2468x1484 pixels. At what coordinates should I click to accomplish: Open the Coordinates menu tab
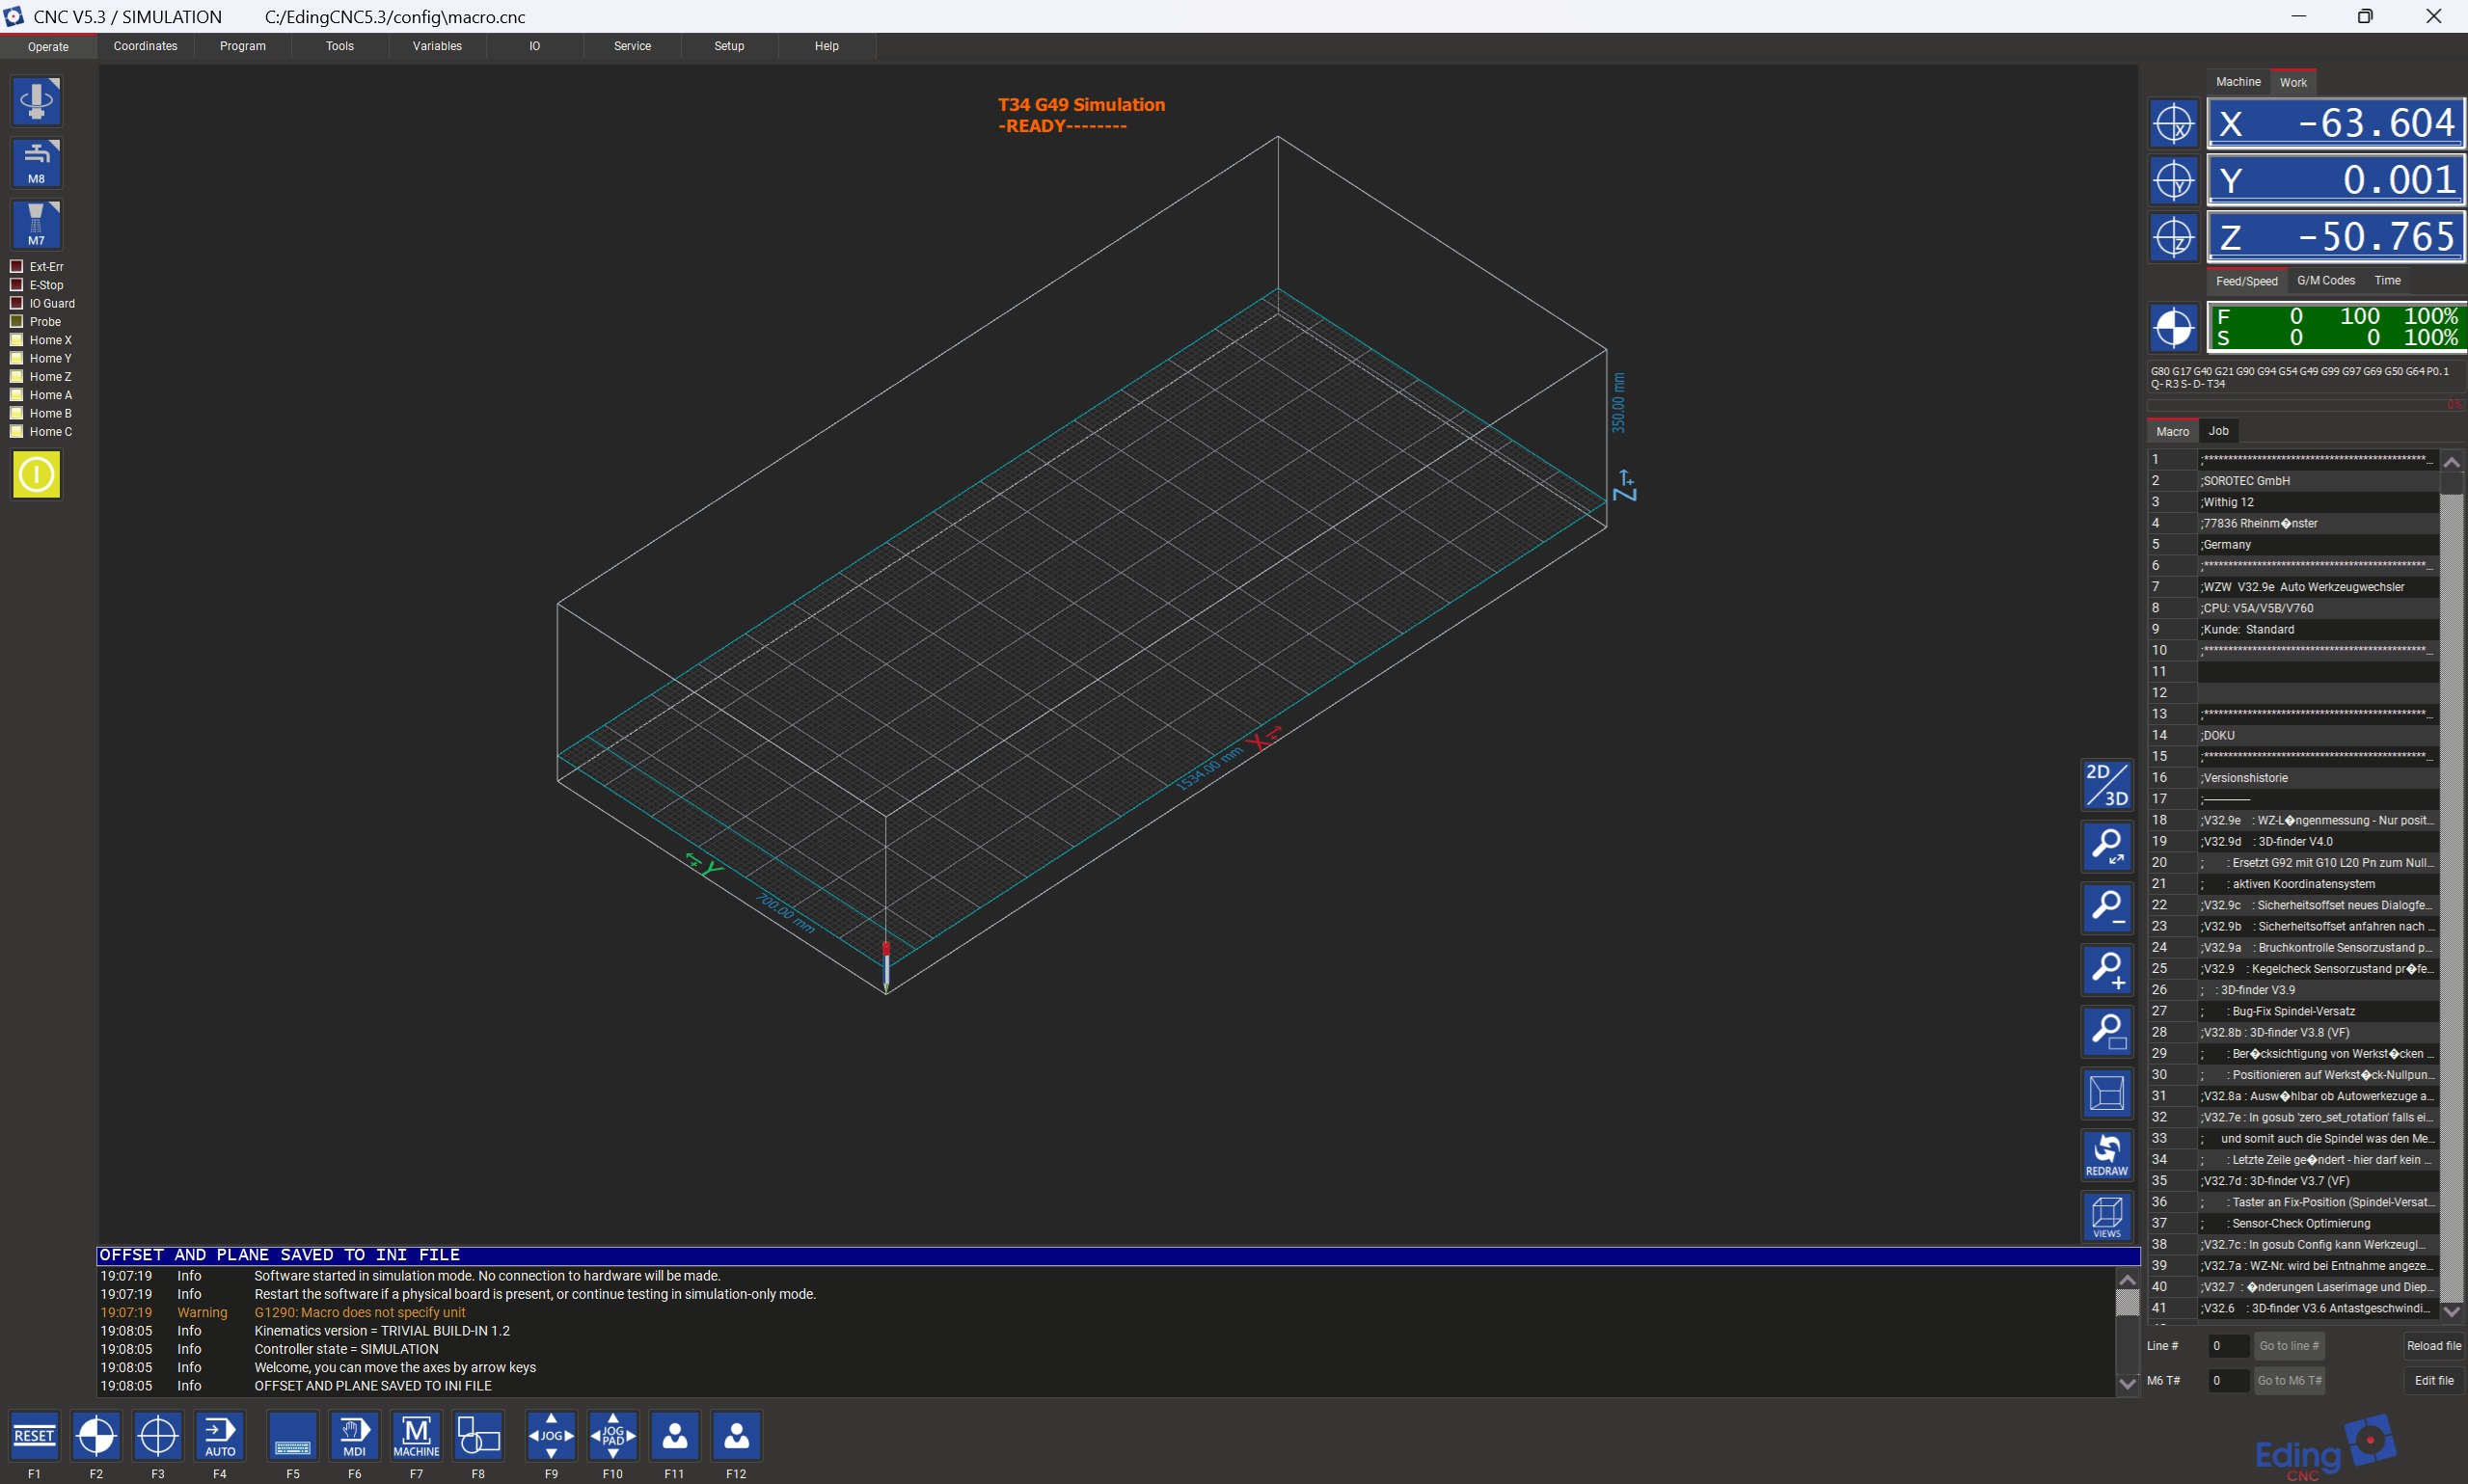coord(145,46)
